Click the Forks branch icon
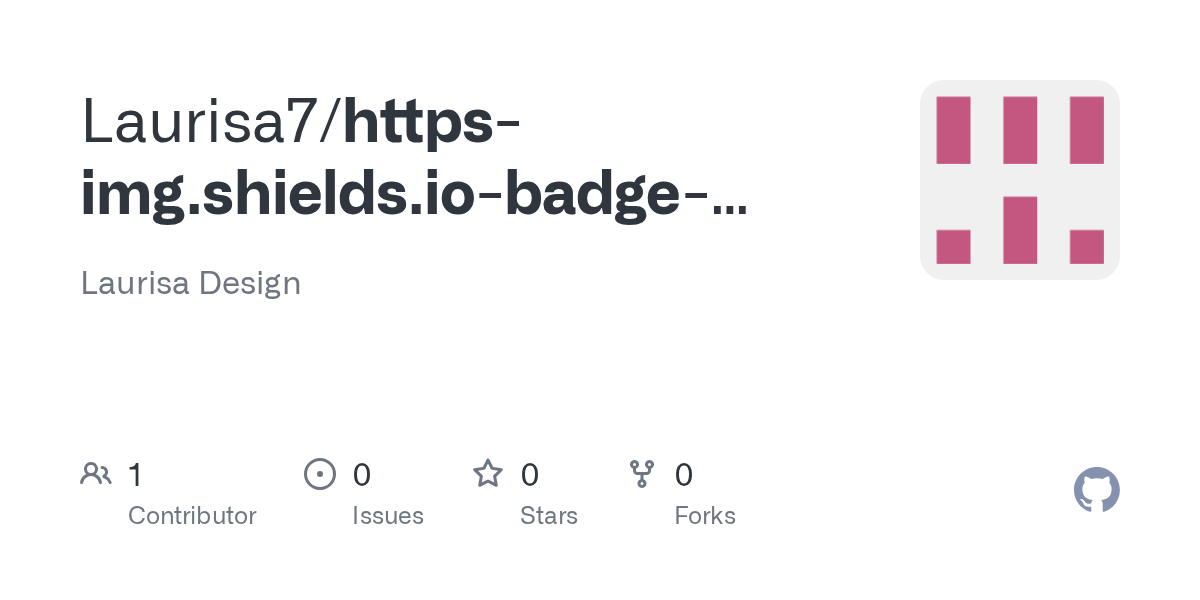The width and height of the screenshot is (1200, 600). pyautogui.click(x=642, y=474)
